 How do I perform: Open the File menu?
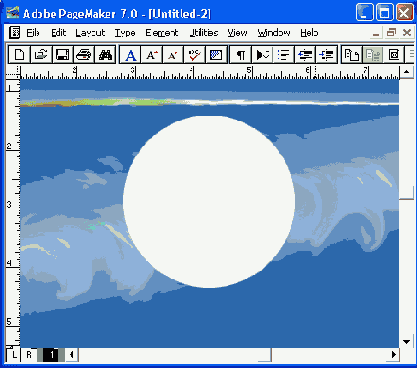point(33,33)
